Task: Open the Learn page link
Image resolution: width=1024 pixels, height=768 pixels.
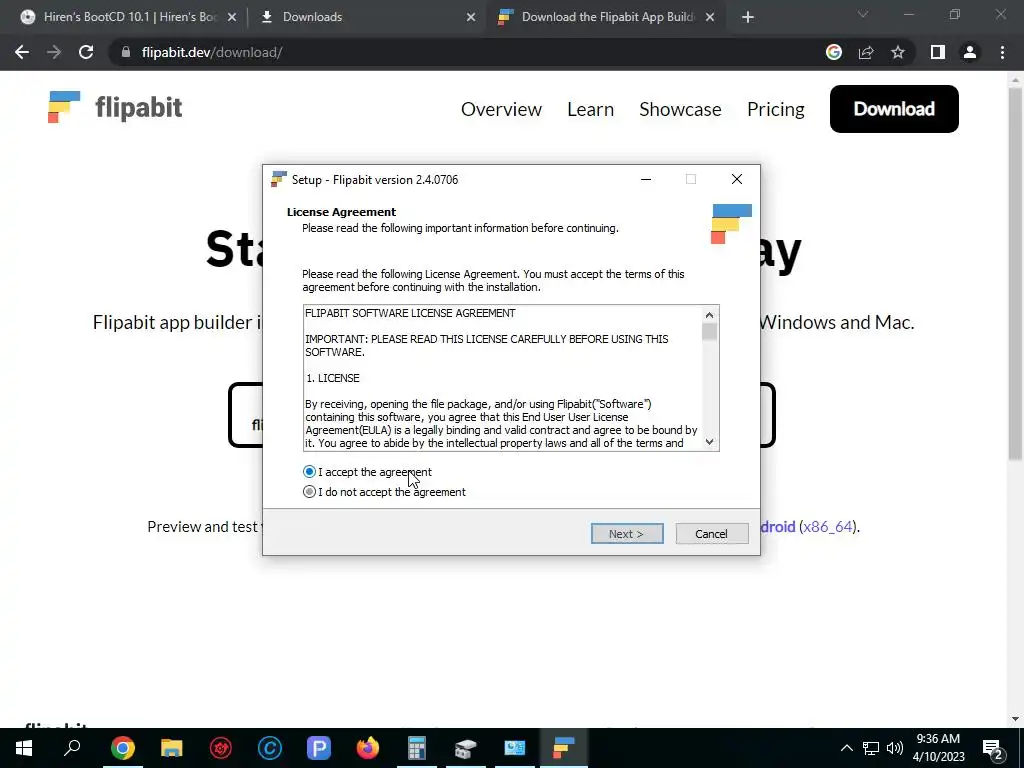Action: [590, 109]
